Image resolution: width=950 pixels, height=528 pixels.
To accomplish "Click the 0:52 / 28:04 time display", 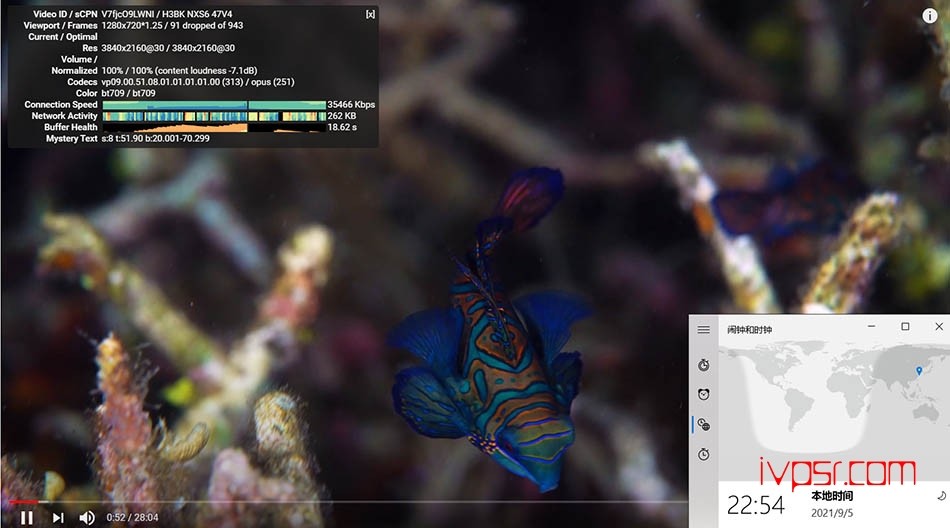I will (132, 518).
